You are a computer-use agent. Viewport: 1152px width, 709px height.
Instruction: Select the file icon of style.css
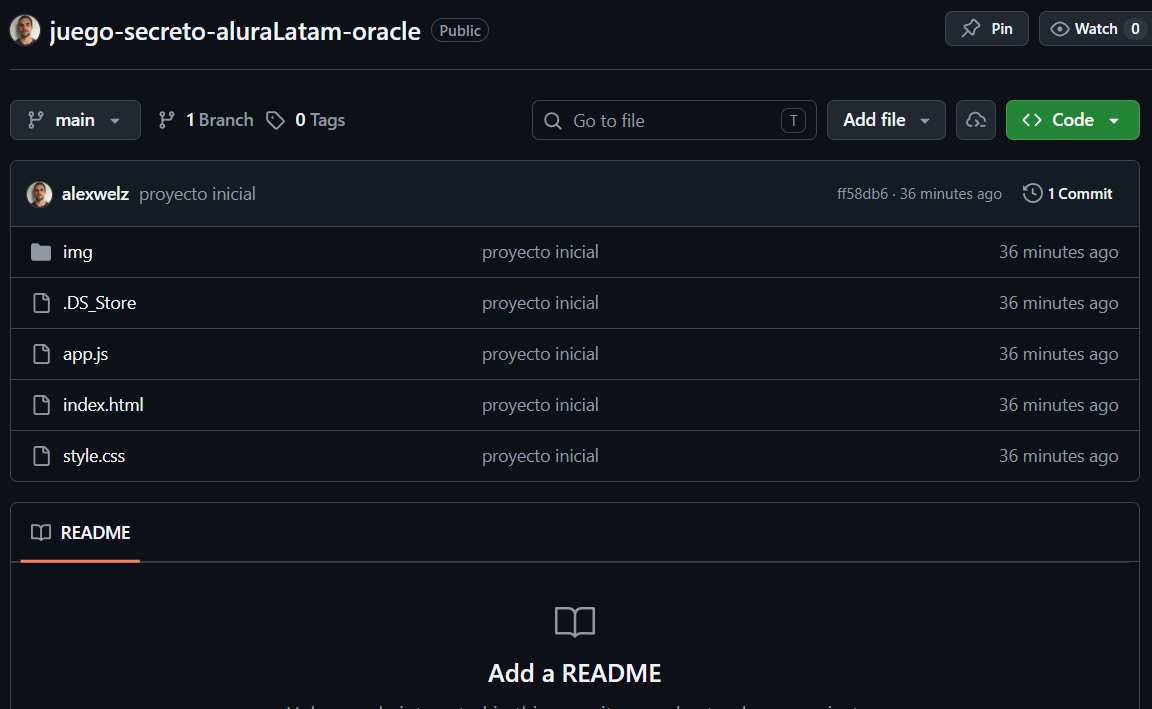coord(42,456)
